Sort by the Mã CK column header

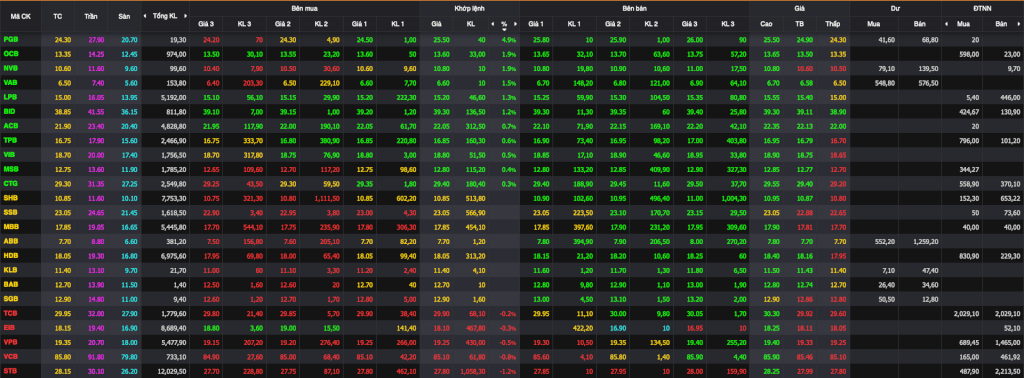click(x=21, y=16)
